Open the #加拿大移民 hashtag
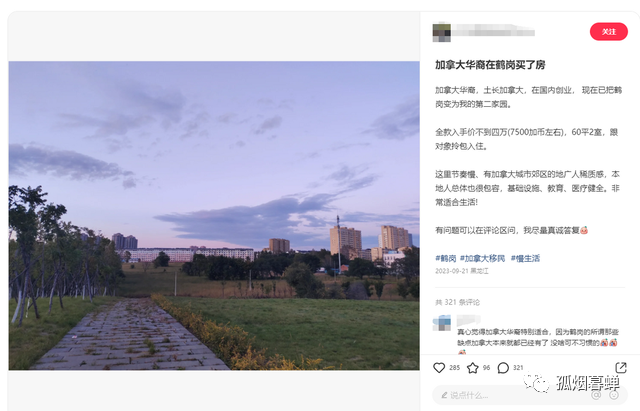The width and height of the screenshot is (640, 411). [x=482, y=258]
